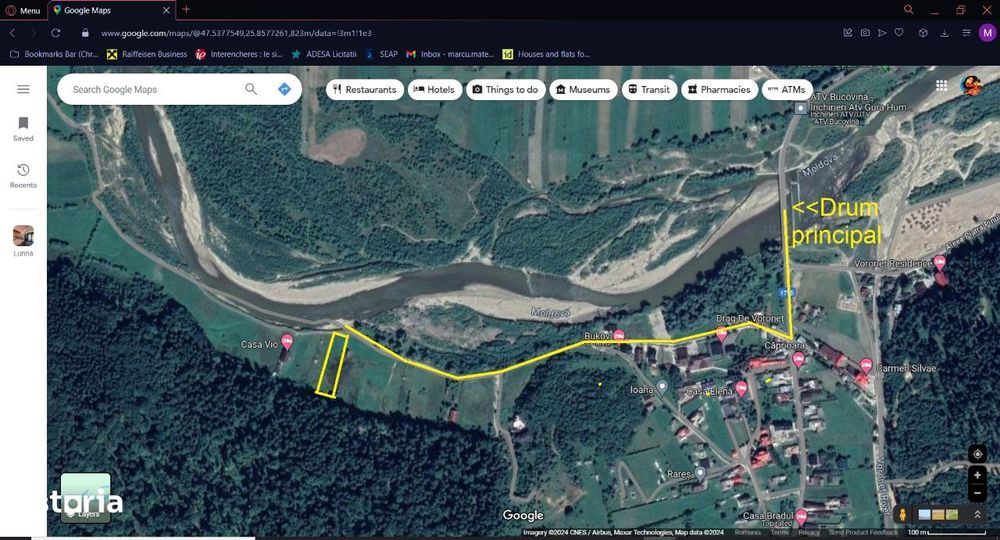This screenshot has width=1000, height=540.
Task: Select the ATMs category chip
Action: pos(787,89)
